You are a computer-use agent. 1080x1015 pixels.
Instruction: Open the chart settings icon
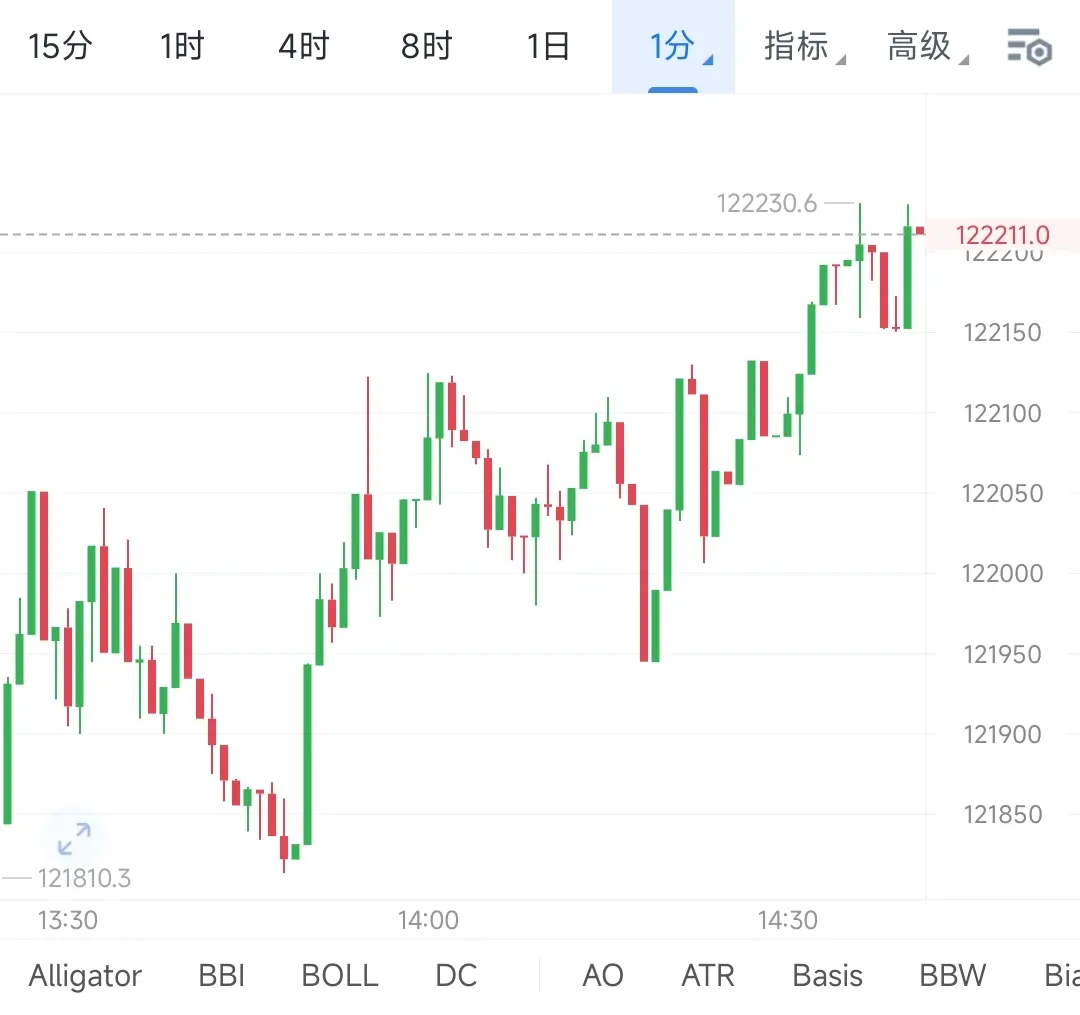coord(1029,47)
